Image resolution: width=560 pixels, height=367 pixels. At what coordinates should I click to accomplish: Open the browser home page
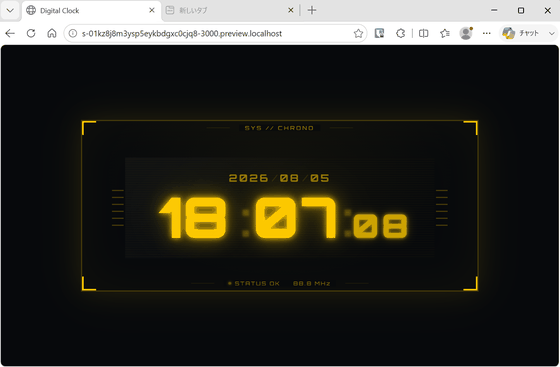point(52,33)
